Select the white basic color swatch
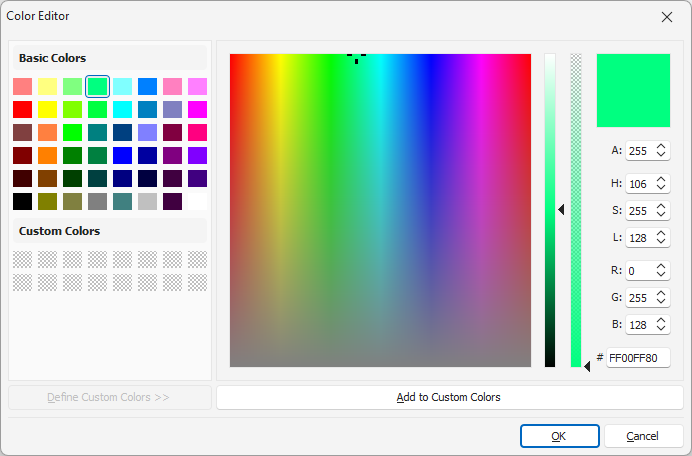 (x=197, y=201)
